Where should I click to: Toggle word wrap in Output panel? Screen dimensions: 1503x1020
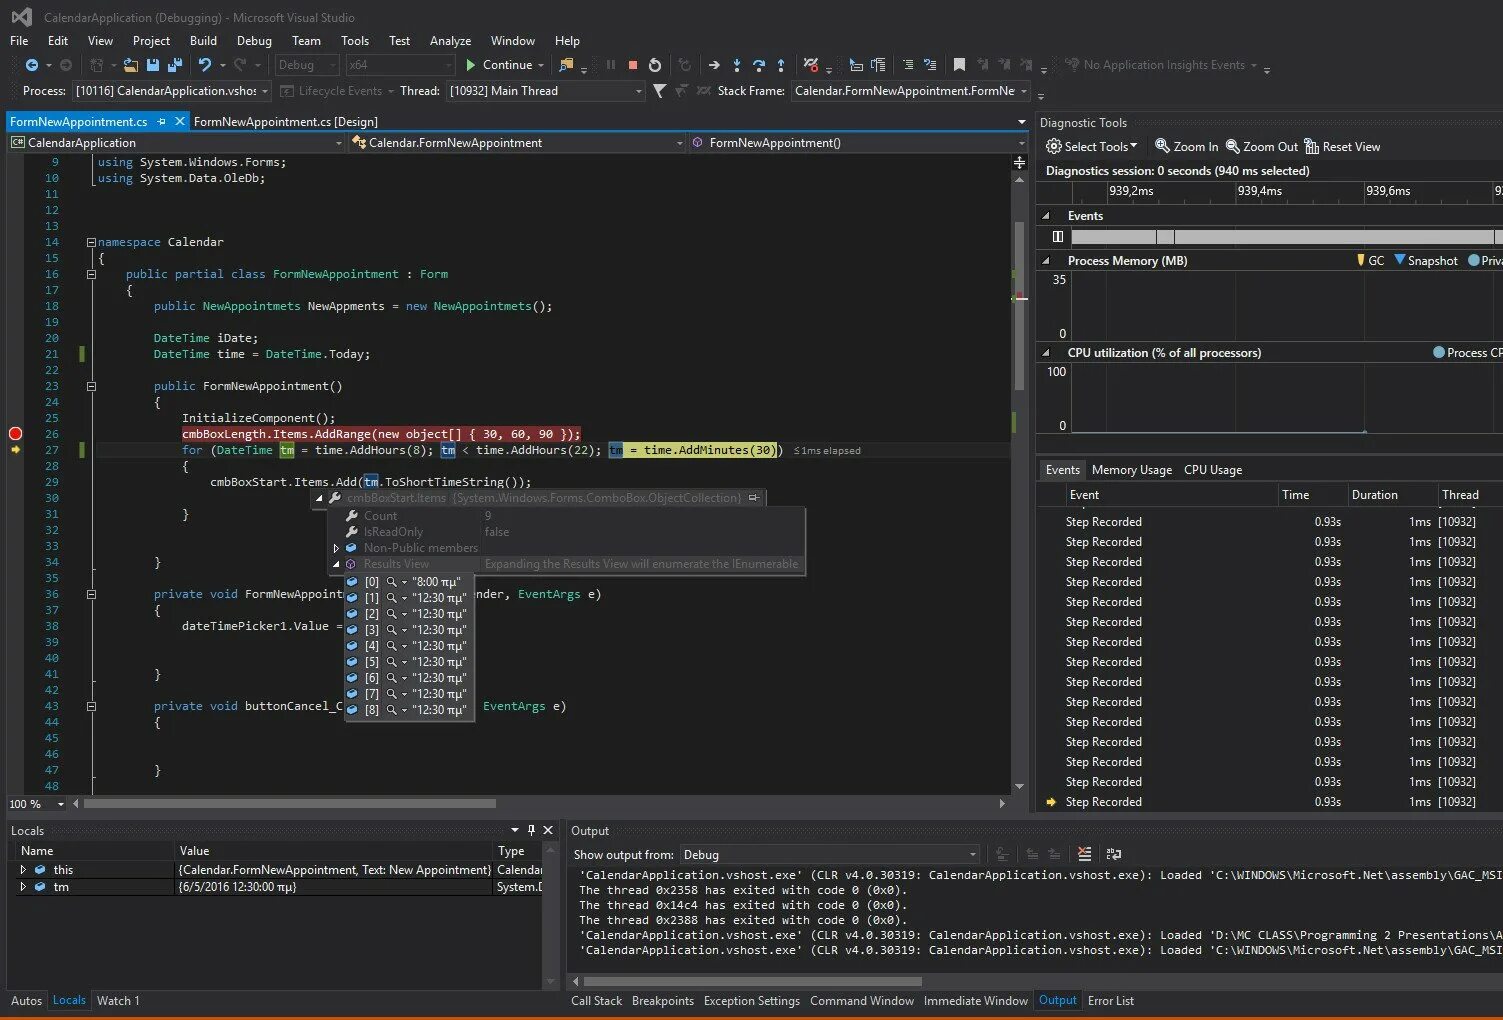(1114, 854)
